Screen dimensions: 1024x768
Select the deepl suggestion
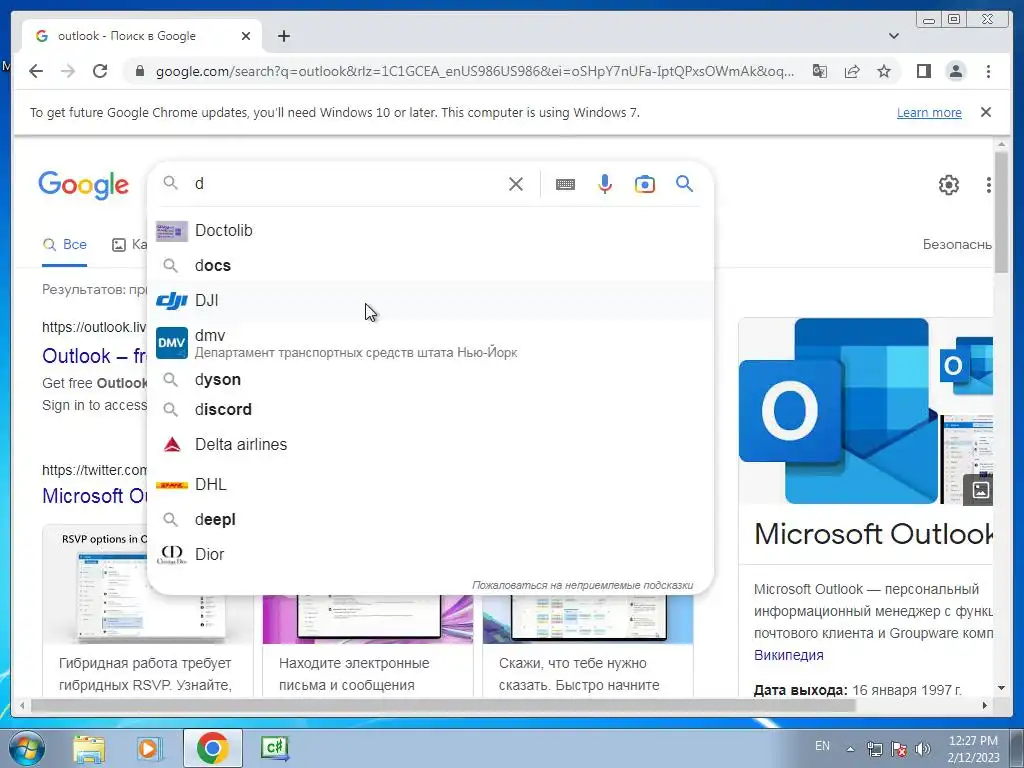pos(430,520)
